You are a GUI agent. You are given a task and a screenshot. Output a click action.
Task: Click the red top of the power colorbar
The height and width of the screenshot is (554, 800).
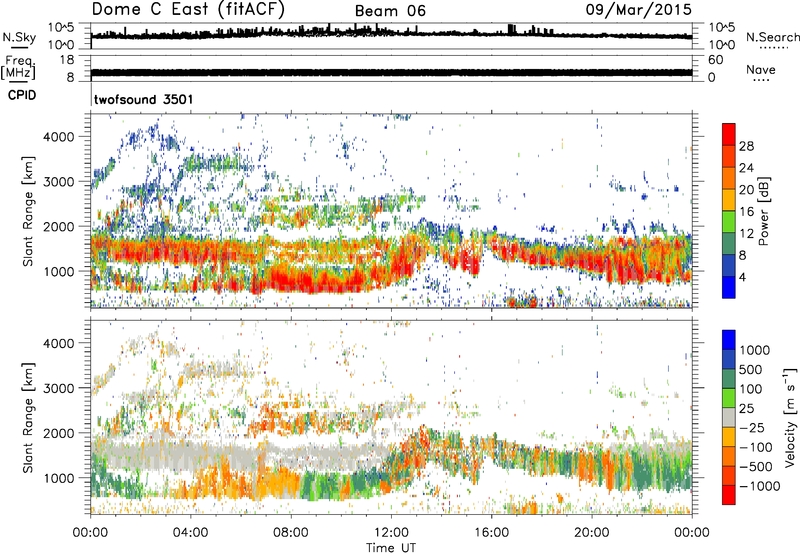(x=729, y=134)
